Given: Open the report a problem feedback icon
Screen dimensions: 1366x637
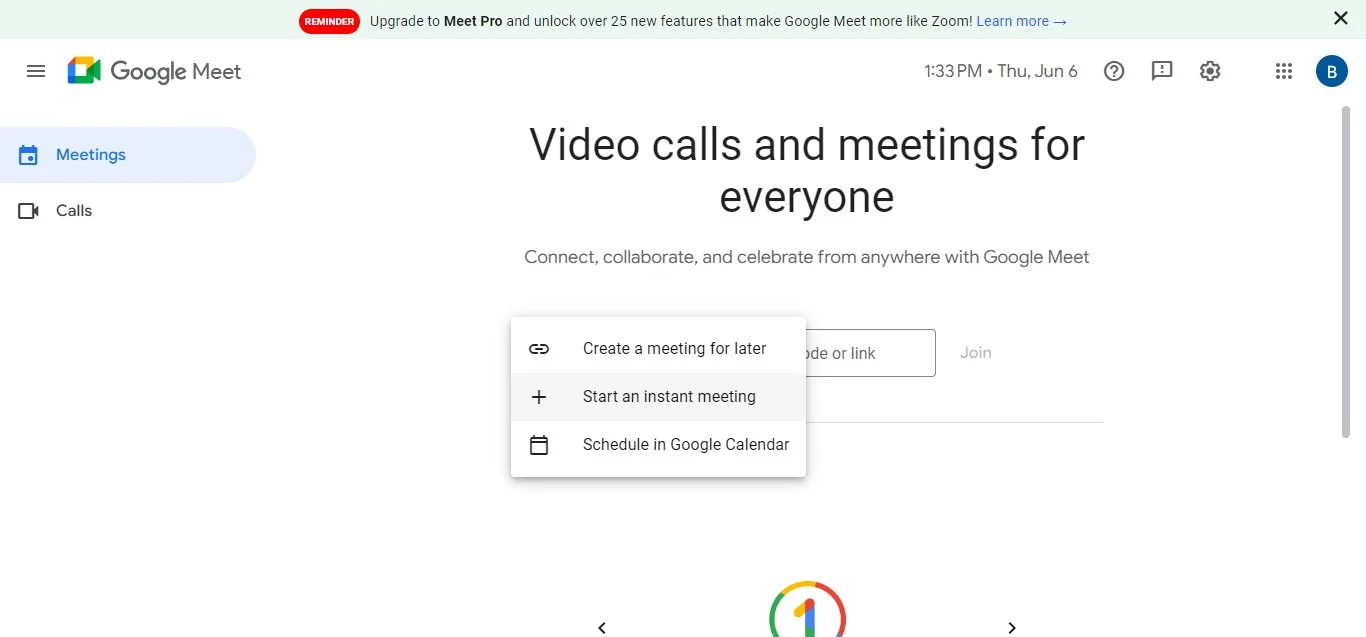Looking at the screenshot, I should pyautogui.click(x=1162, y=71).
